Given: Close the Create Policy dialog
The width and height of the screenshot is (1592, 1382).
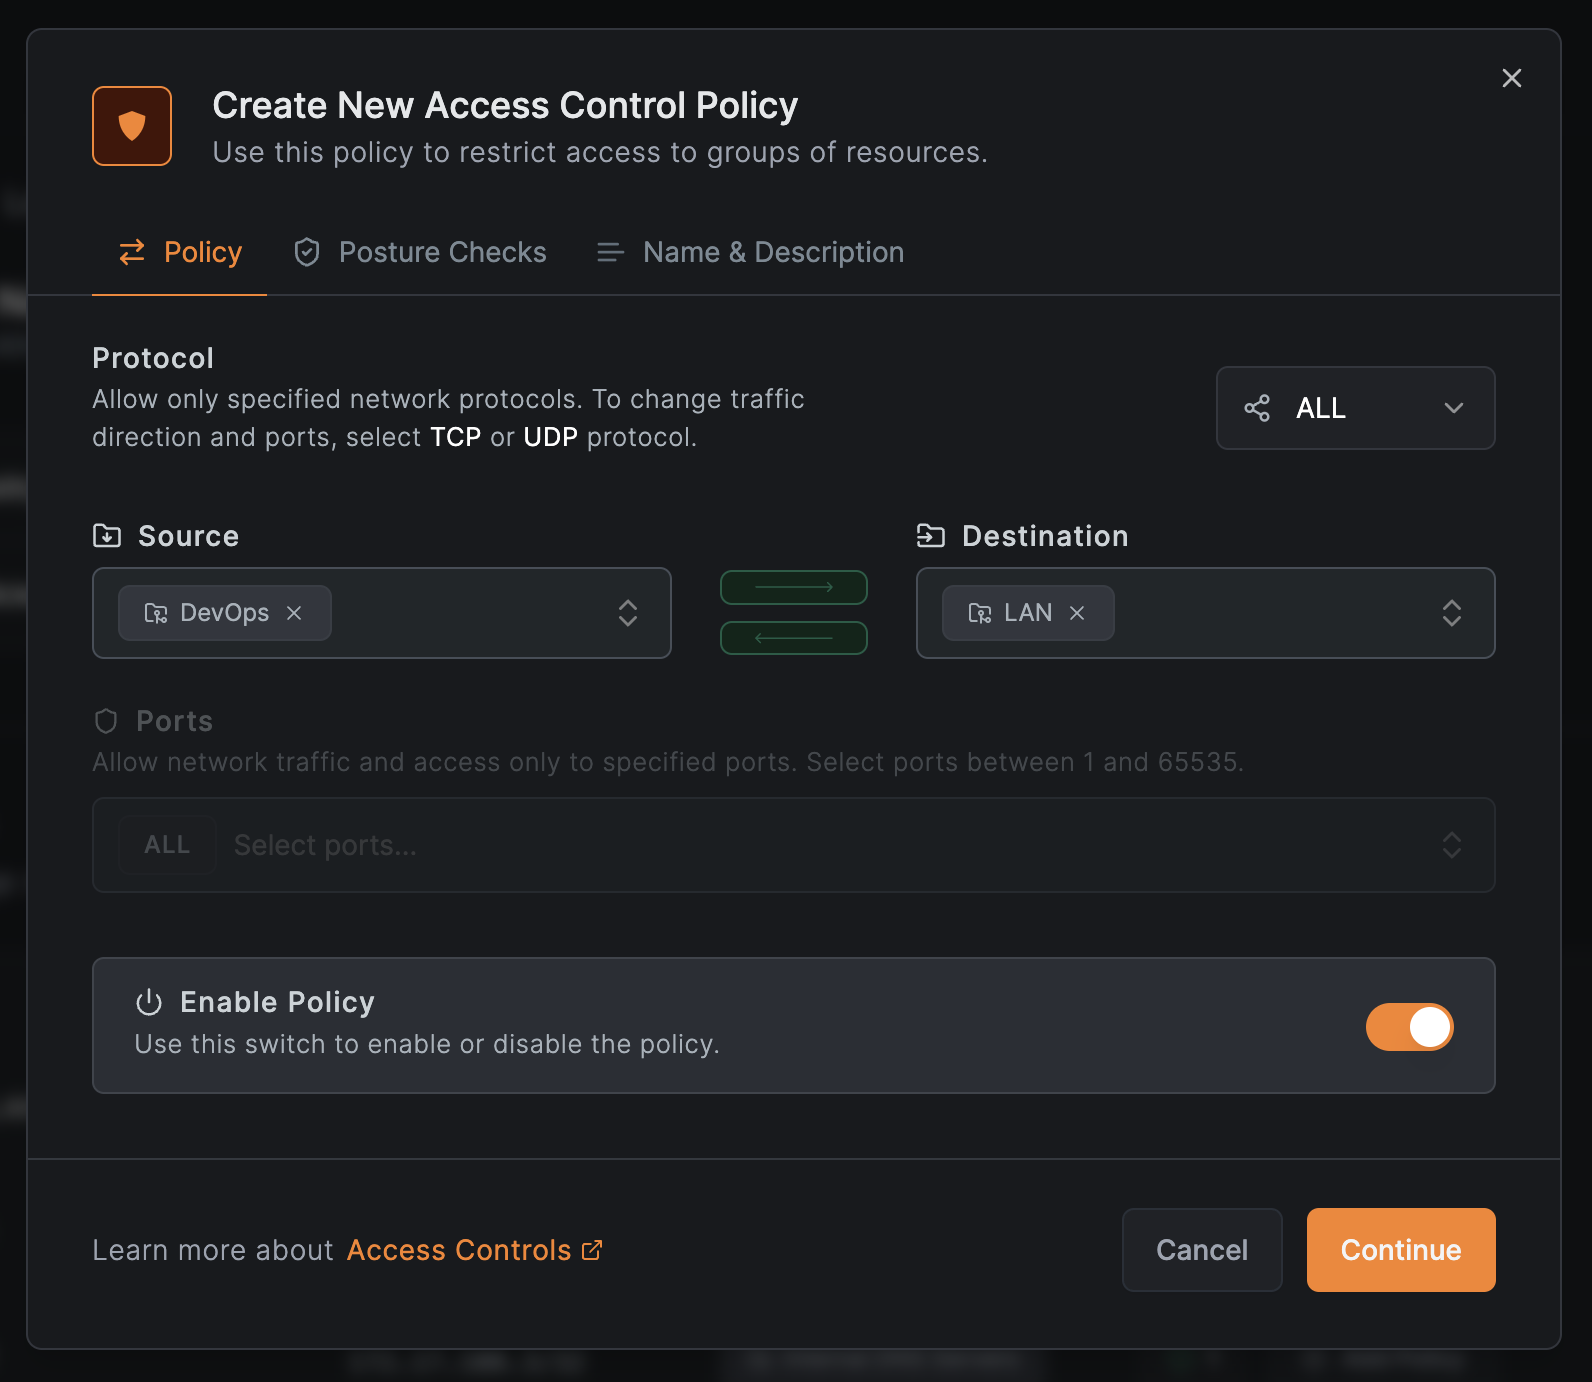Looking at the screenshot, I should [1511, 78].
